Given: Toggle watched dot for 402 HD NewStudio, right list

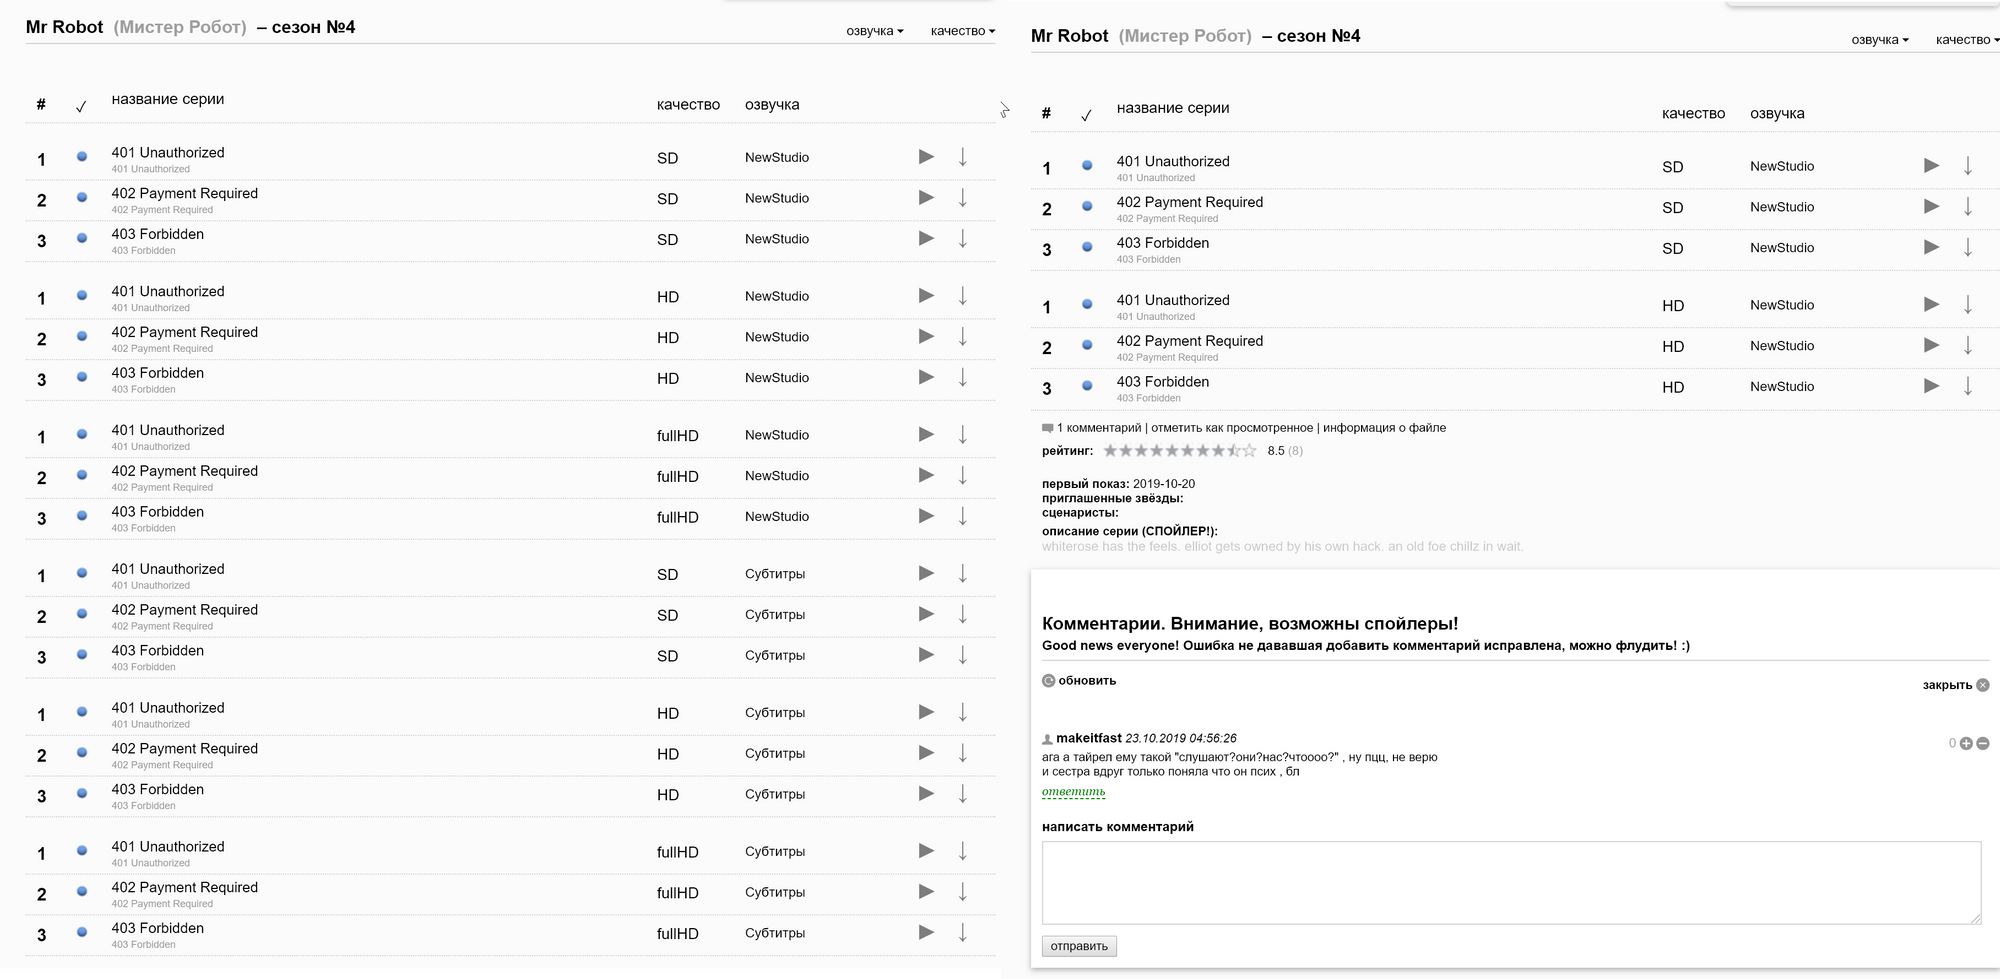Looking at the screenshot, I should pos(1087,345).
